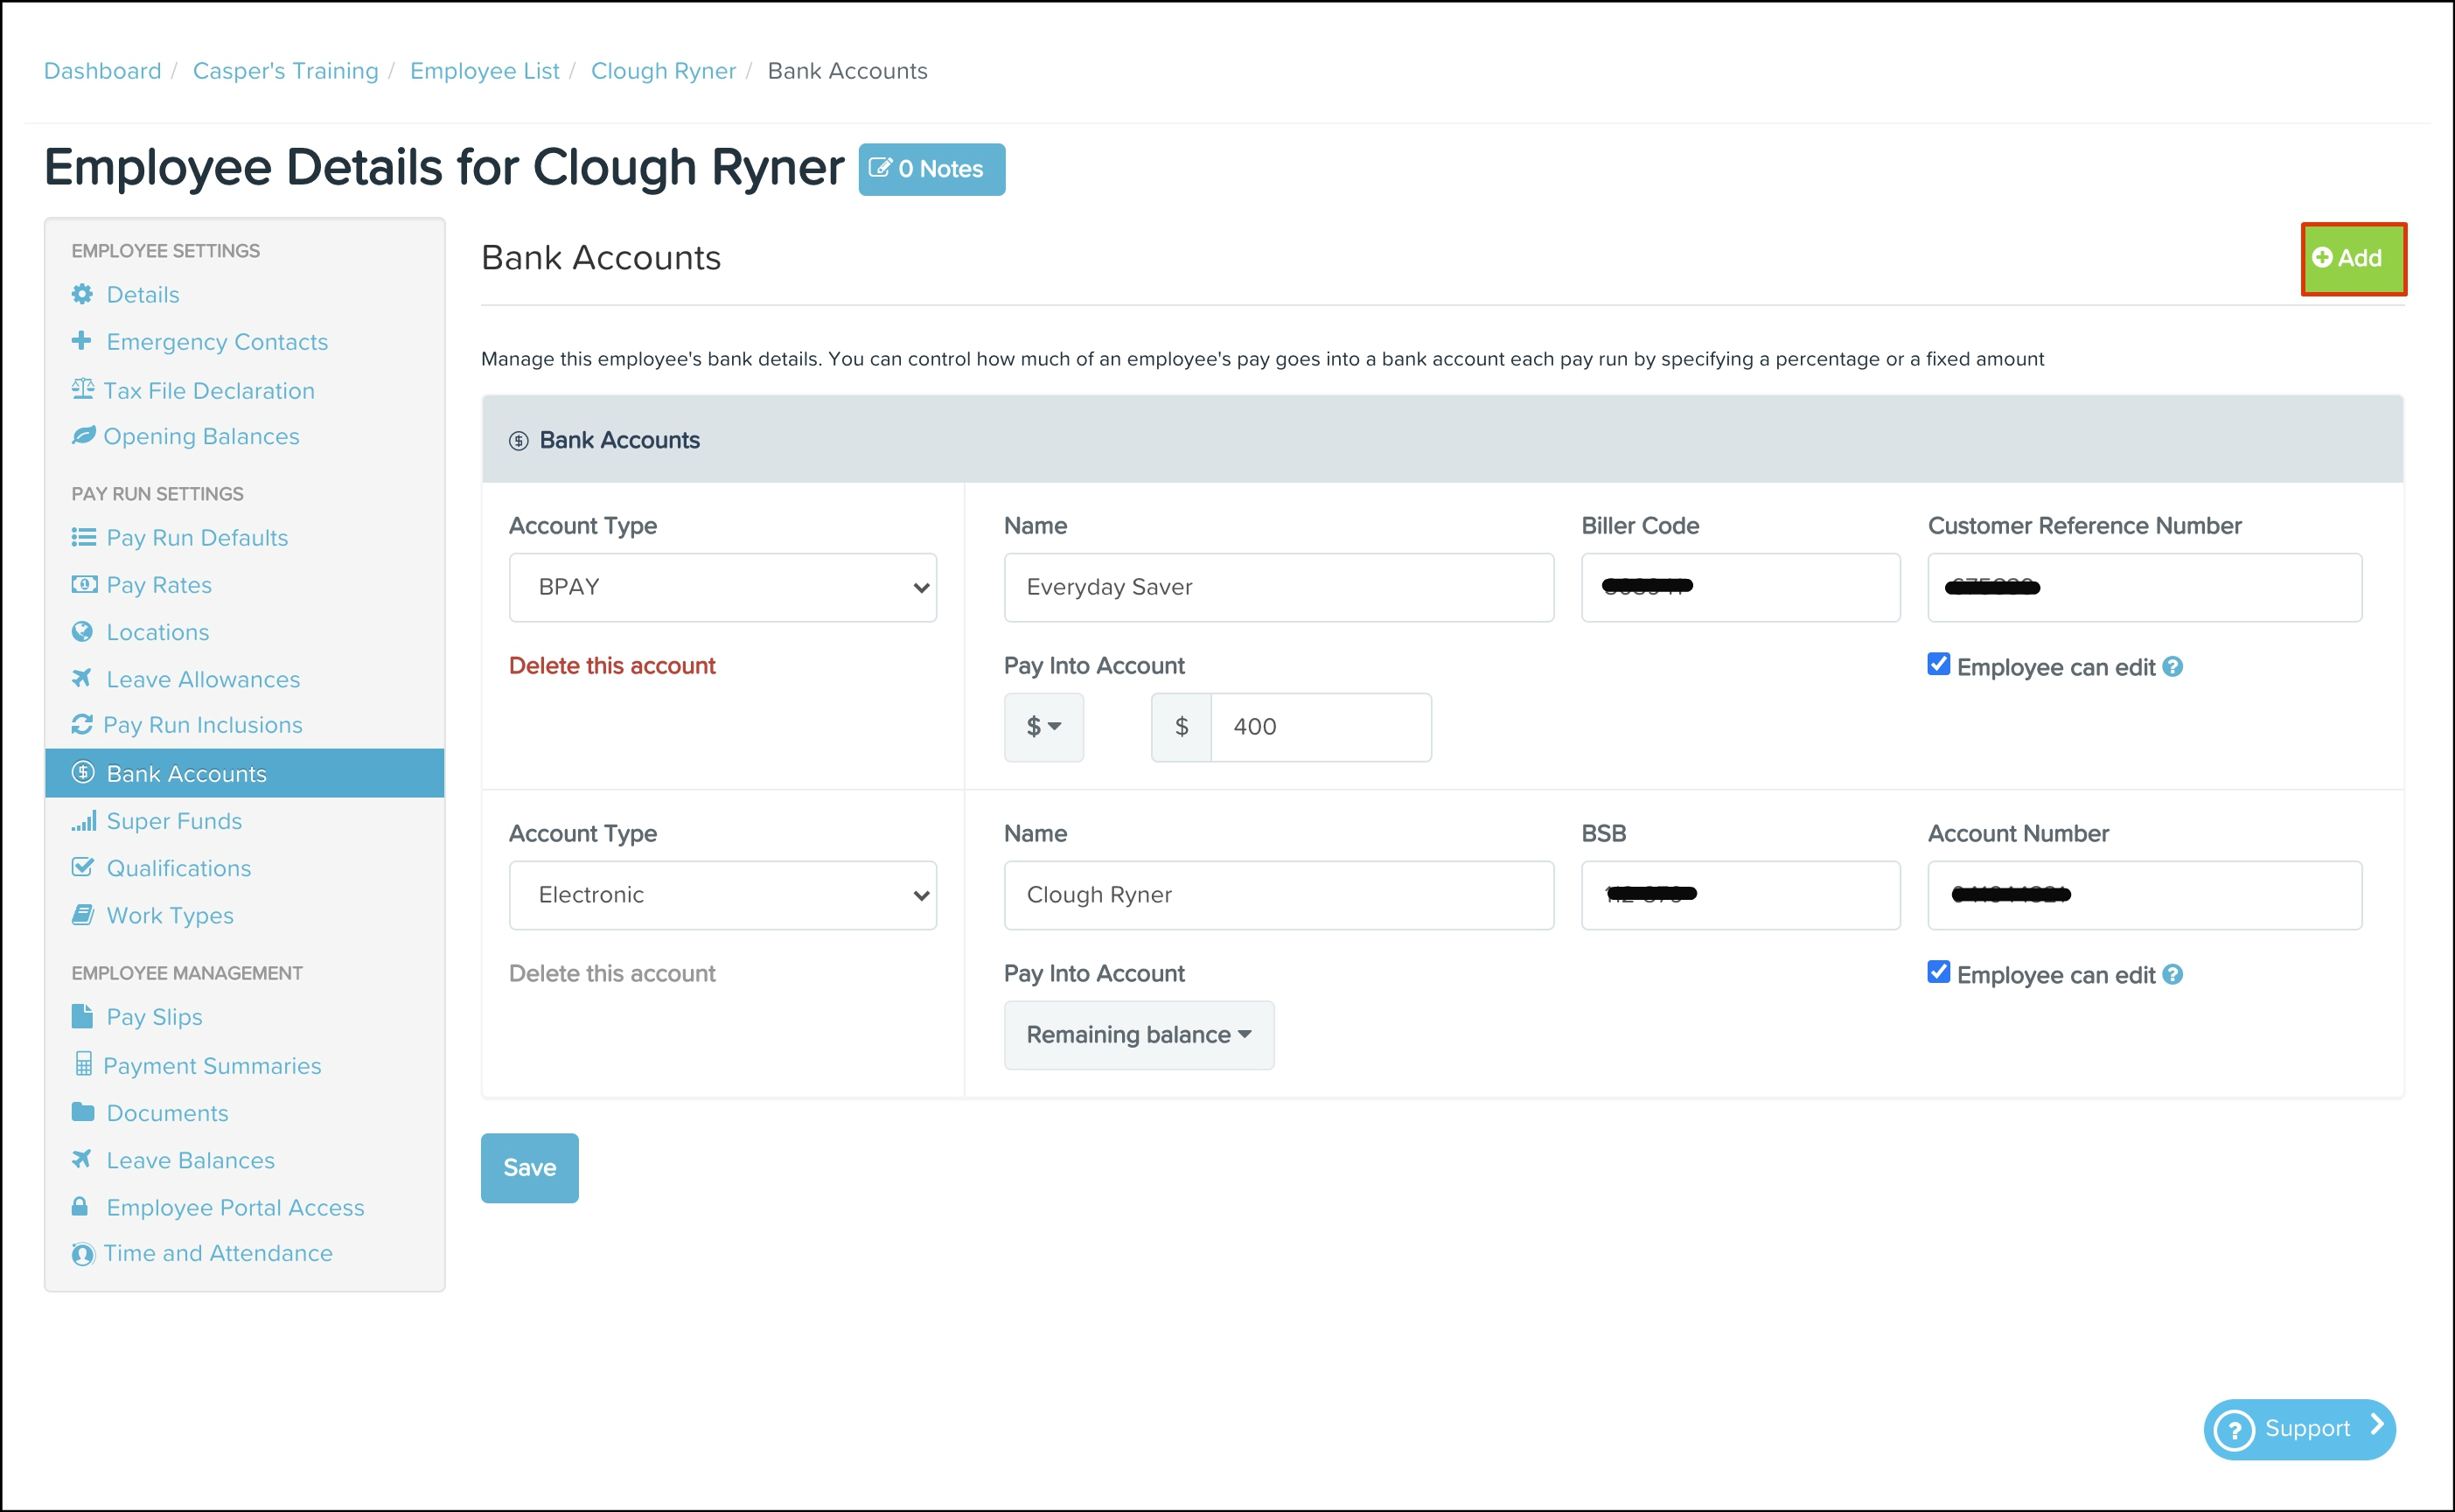Click the scales icon for Tax File Declaration
The width and height of the screenshot is (2455, 1512).
pos(82,389)
